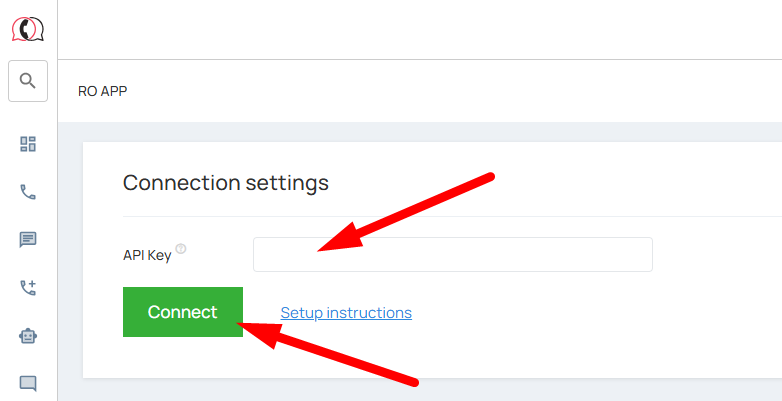This screenshot has width=782, height=401.
Task: Select the empty speech bubble sidebar icon
Action: pos(28,383)
